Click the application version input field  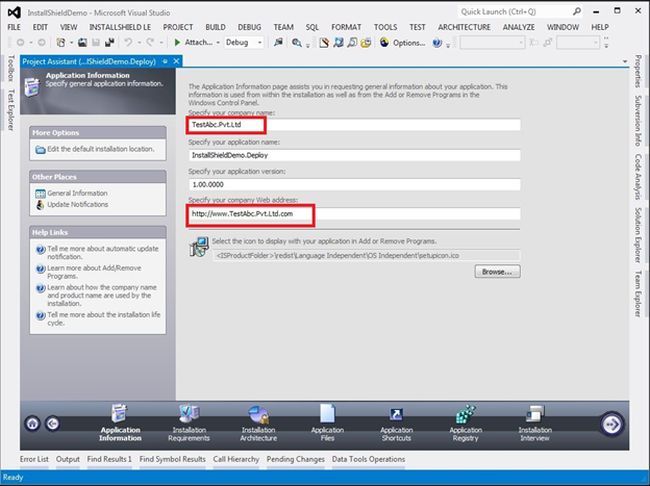pyautogui.click(x=354, y=185)
